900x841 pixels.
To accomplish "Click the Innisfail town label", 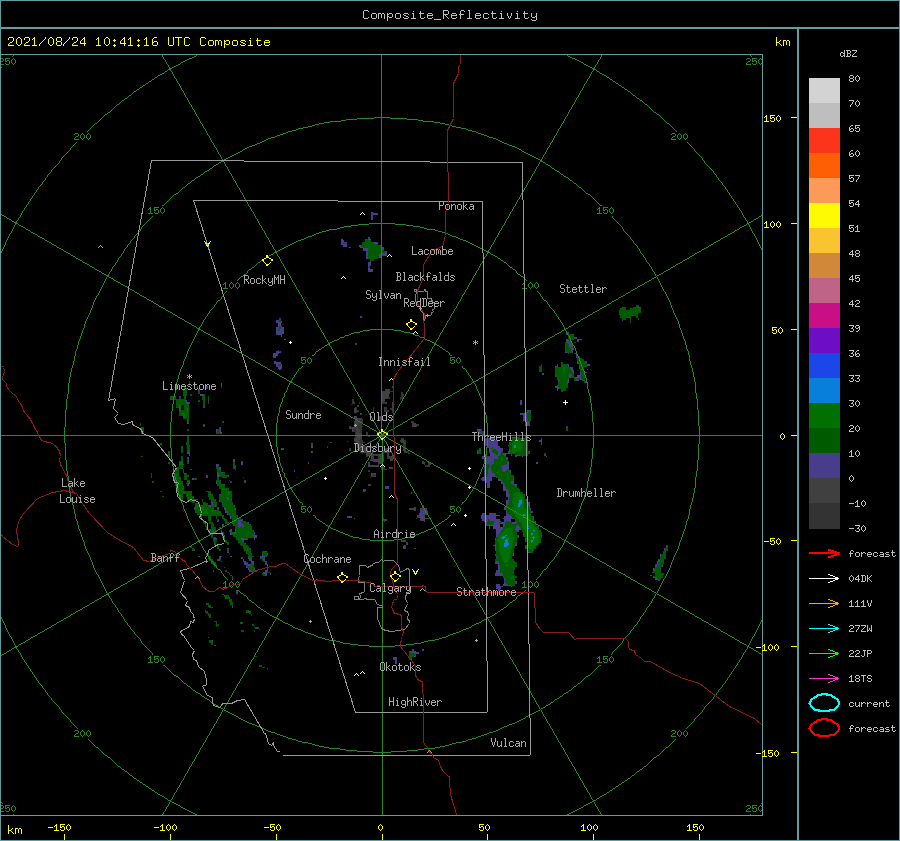I will point(404,362).
